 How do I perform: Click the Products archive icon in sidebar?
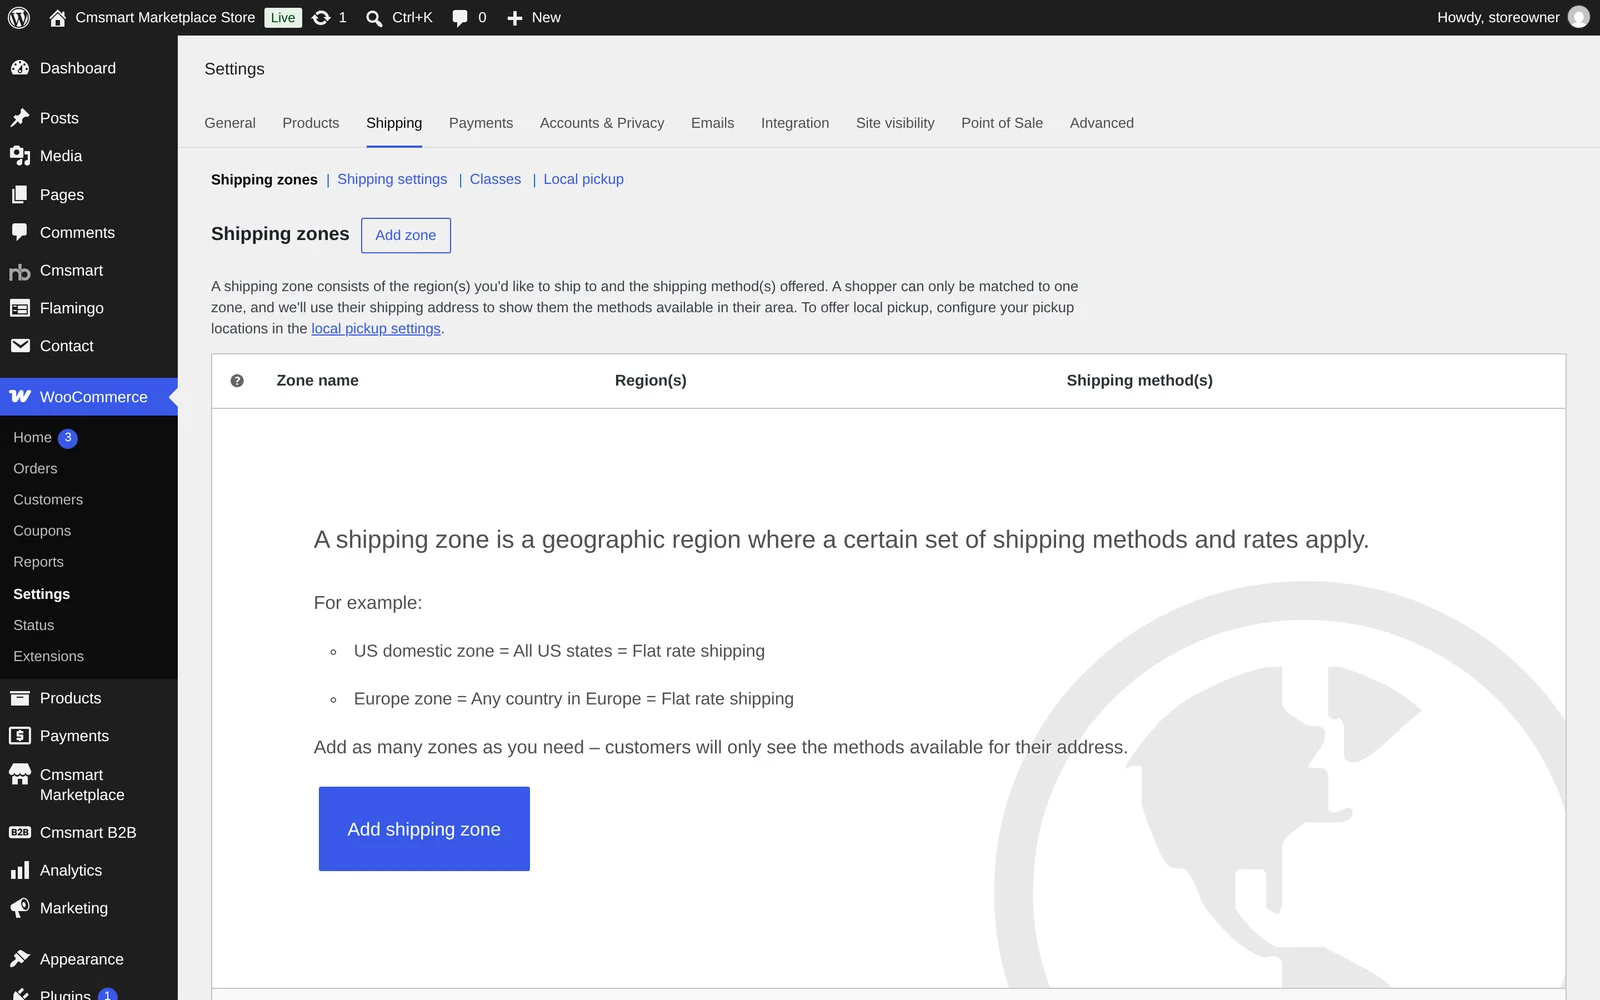(20, 698)
